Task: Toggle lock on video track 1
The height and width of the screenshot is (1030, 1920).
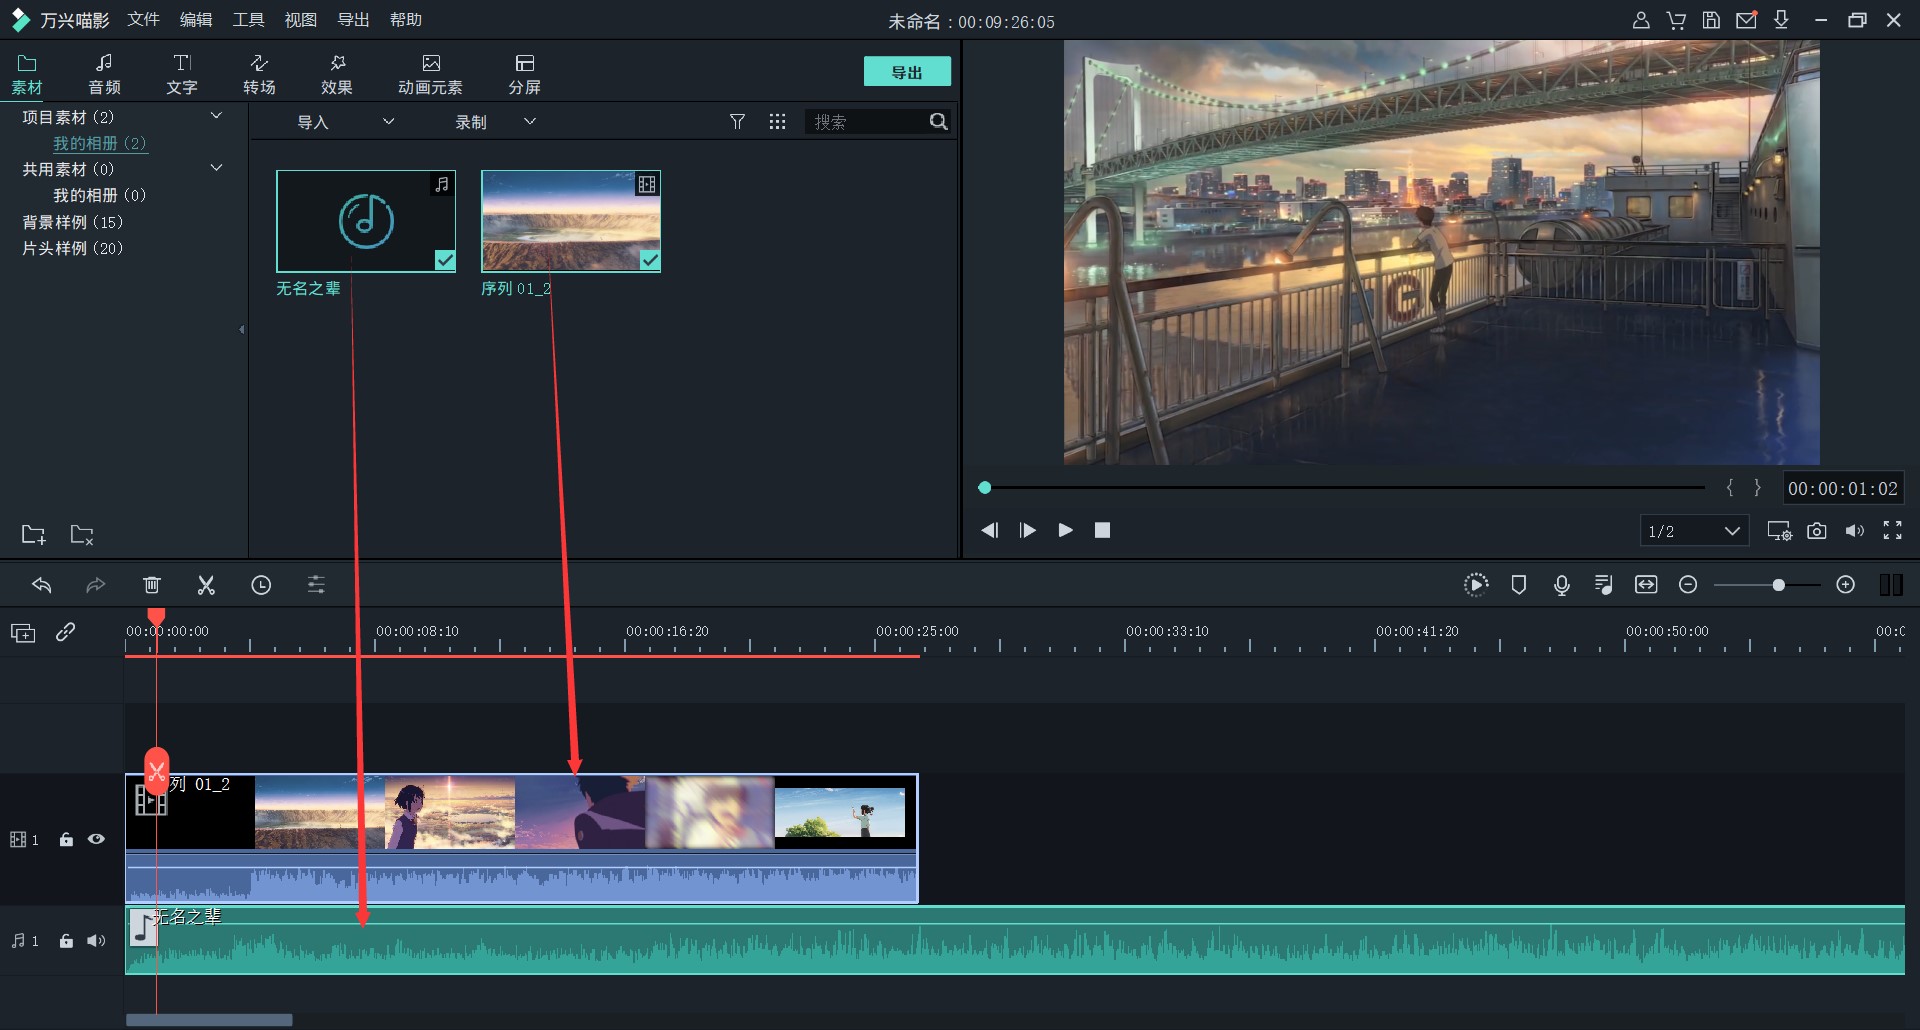Action: pos(66,840)
